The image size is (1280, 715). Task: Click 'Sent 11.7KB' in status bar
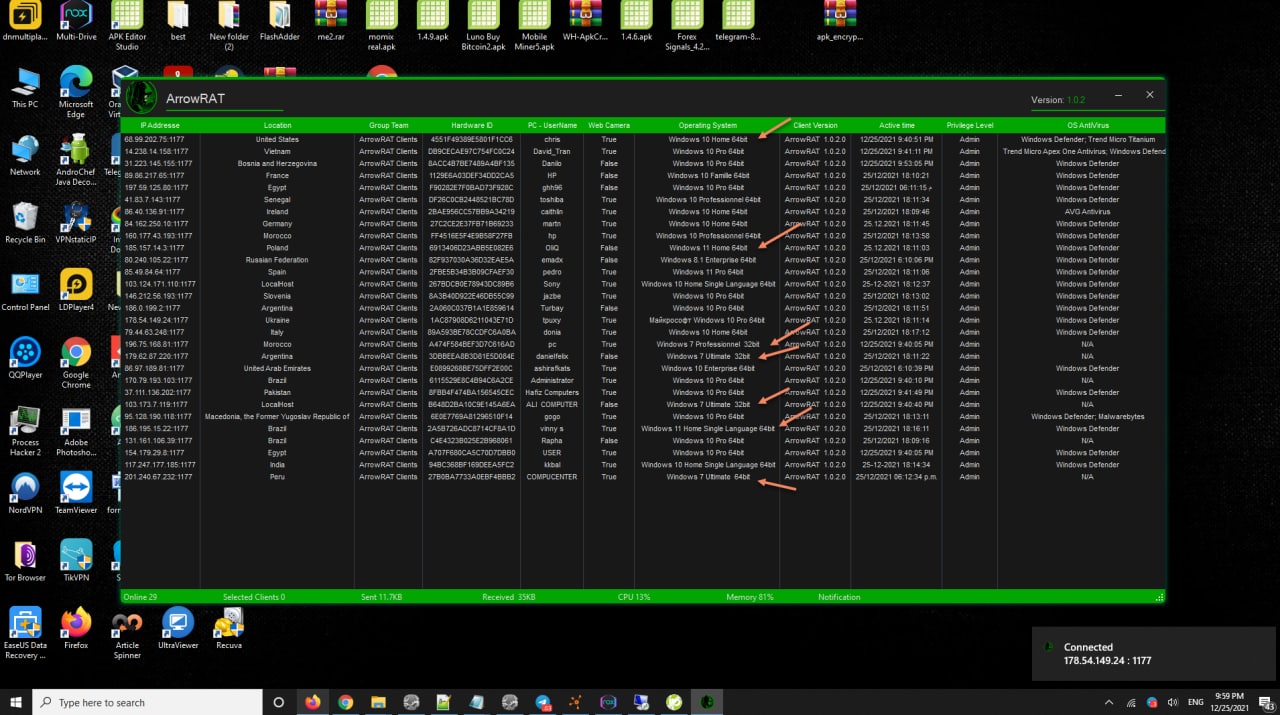point(382,597)
